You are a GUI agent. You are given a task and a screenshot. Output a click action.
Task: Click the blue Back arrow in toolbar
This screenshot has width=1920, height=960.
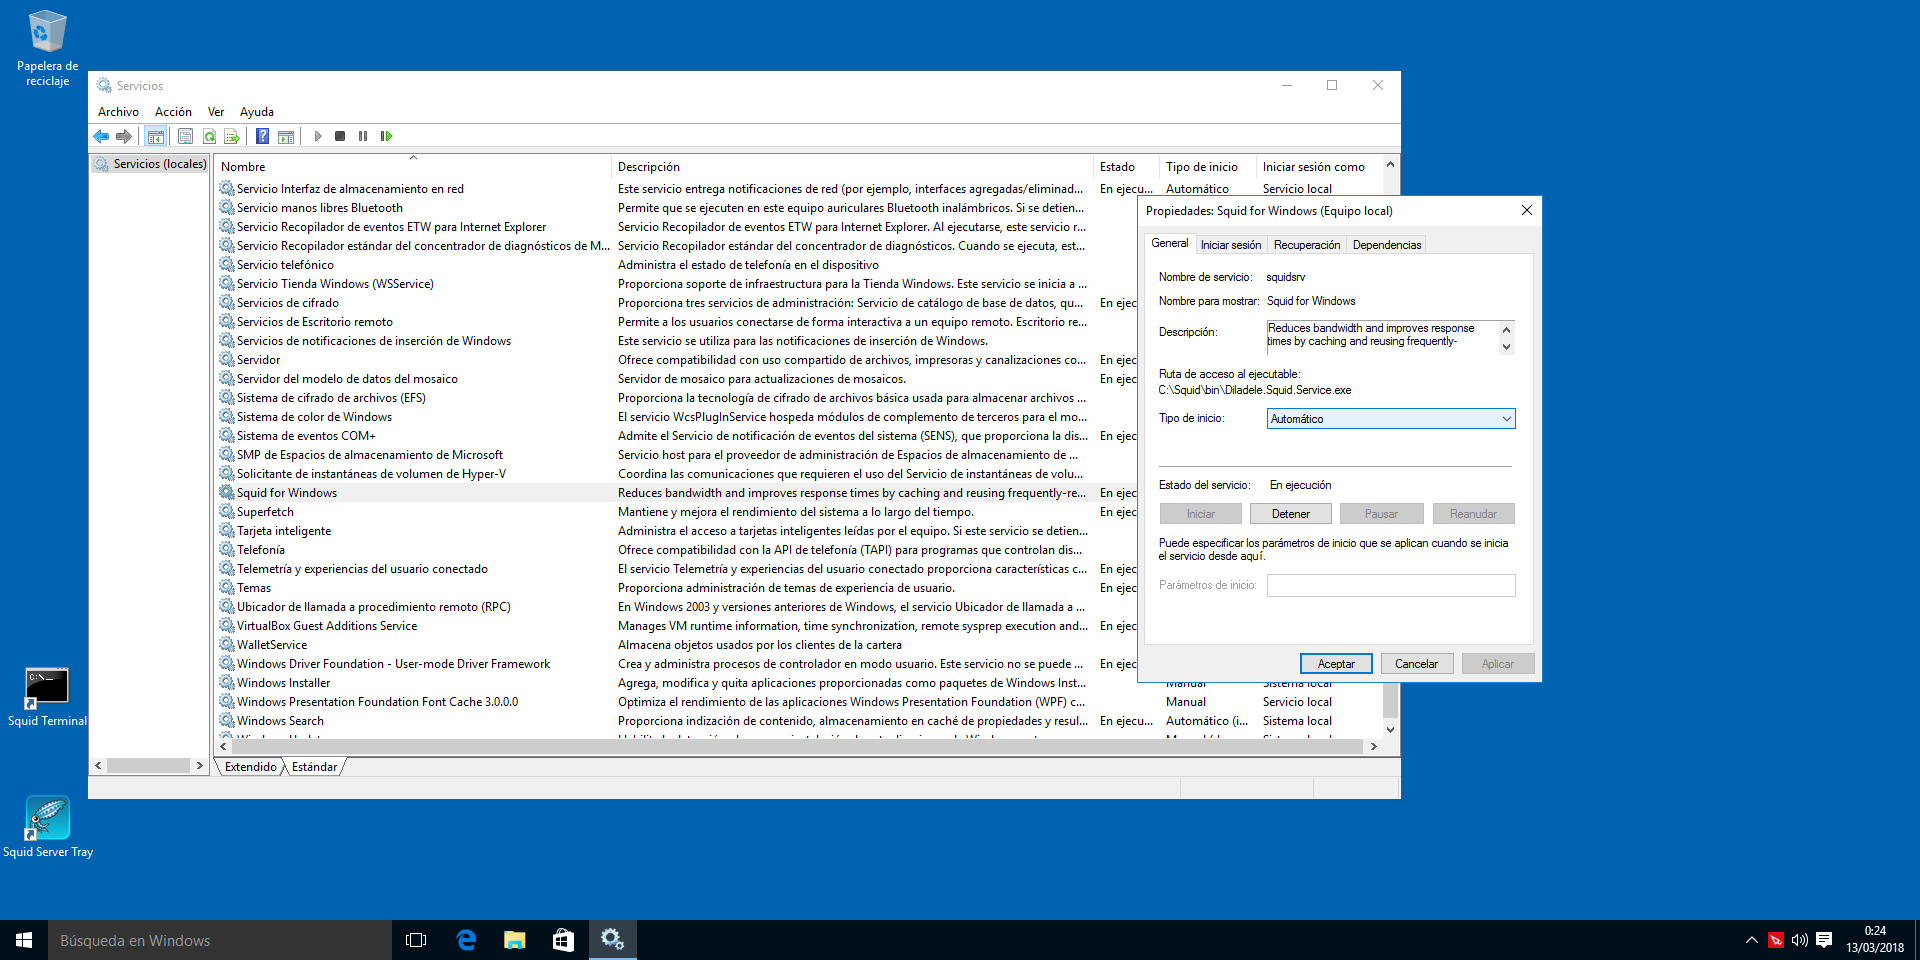101,136
